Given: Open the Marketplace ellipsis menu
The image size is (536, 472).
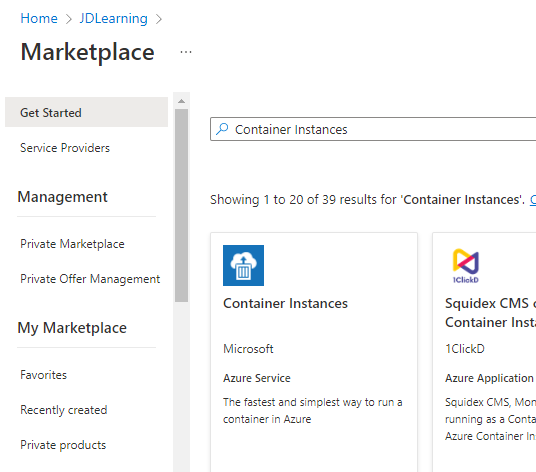Looking at the screenshot, I should (186, 52).
